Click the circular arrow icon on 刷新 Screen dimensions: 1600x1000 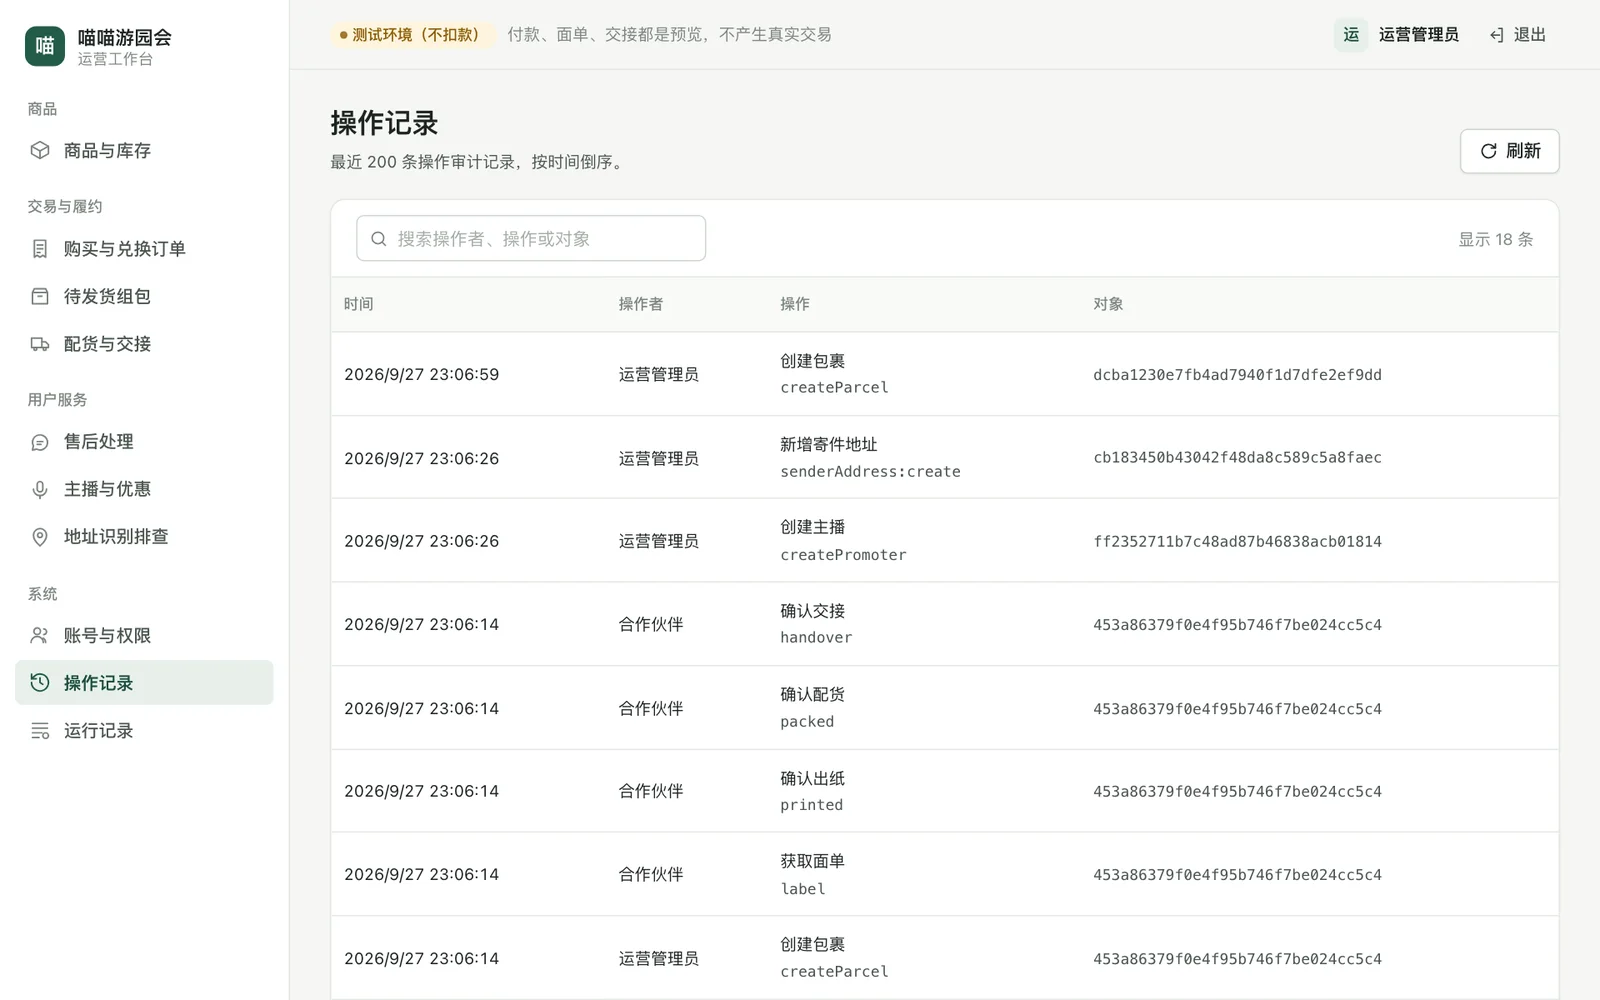coord(1488,151)
